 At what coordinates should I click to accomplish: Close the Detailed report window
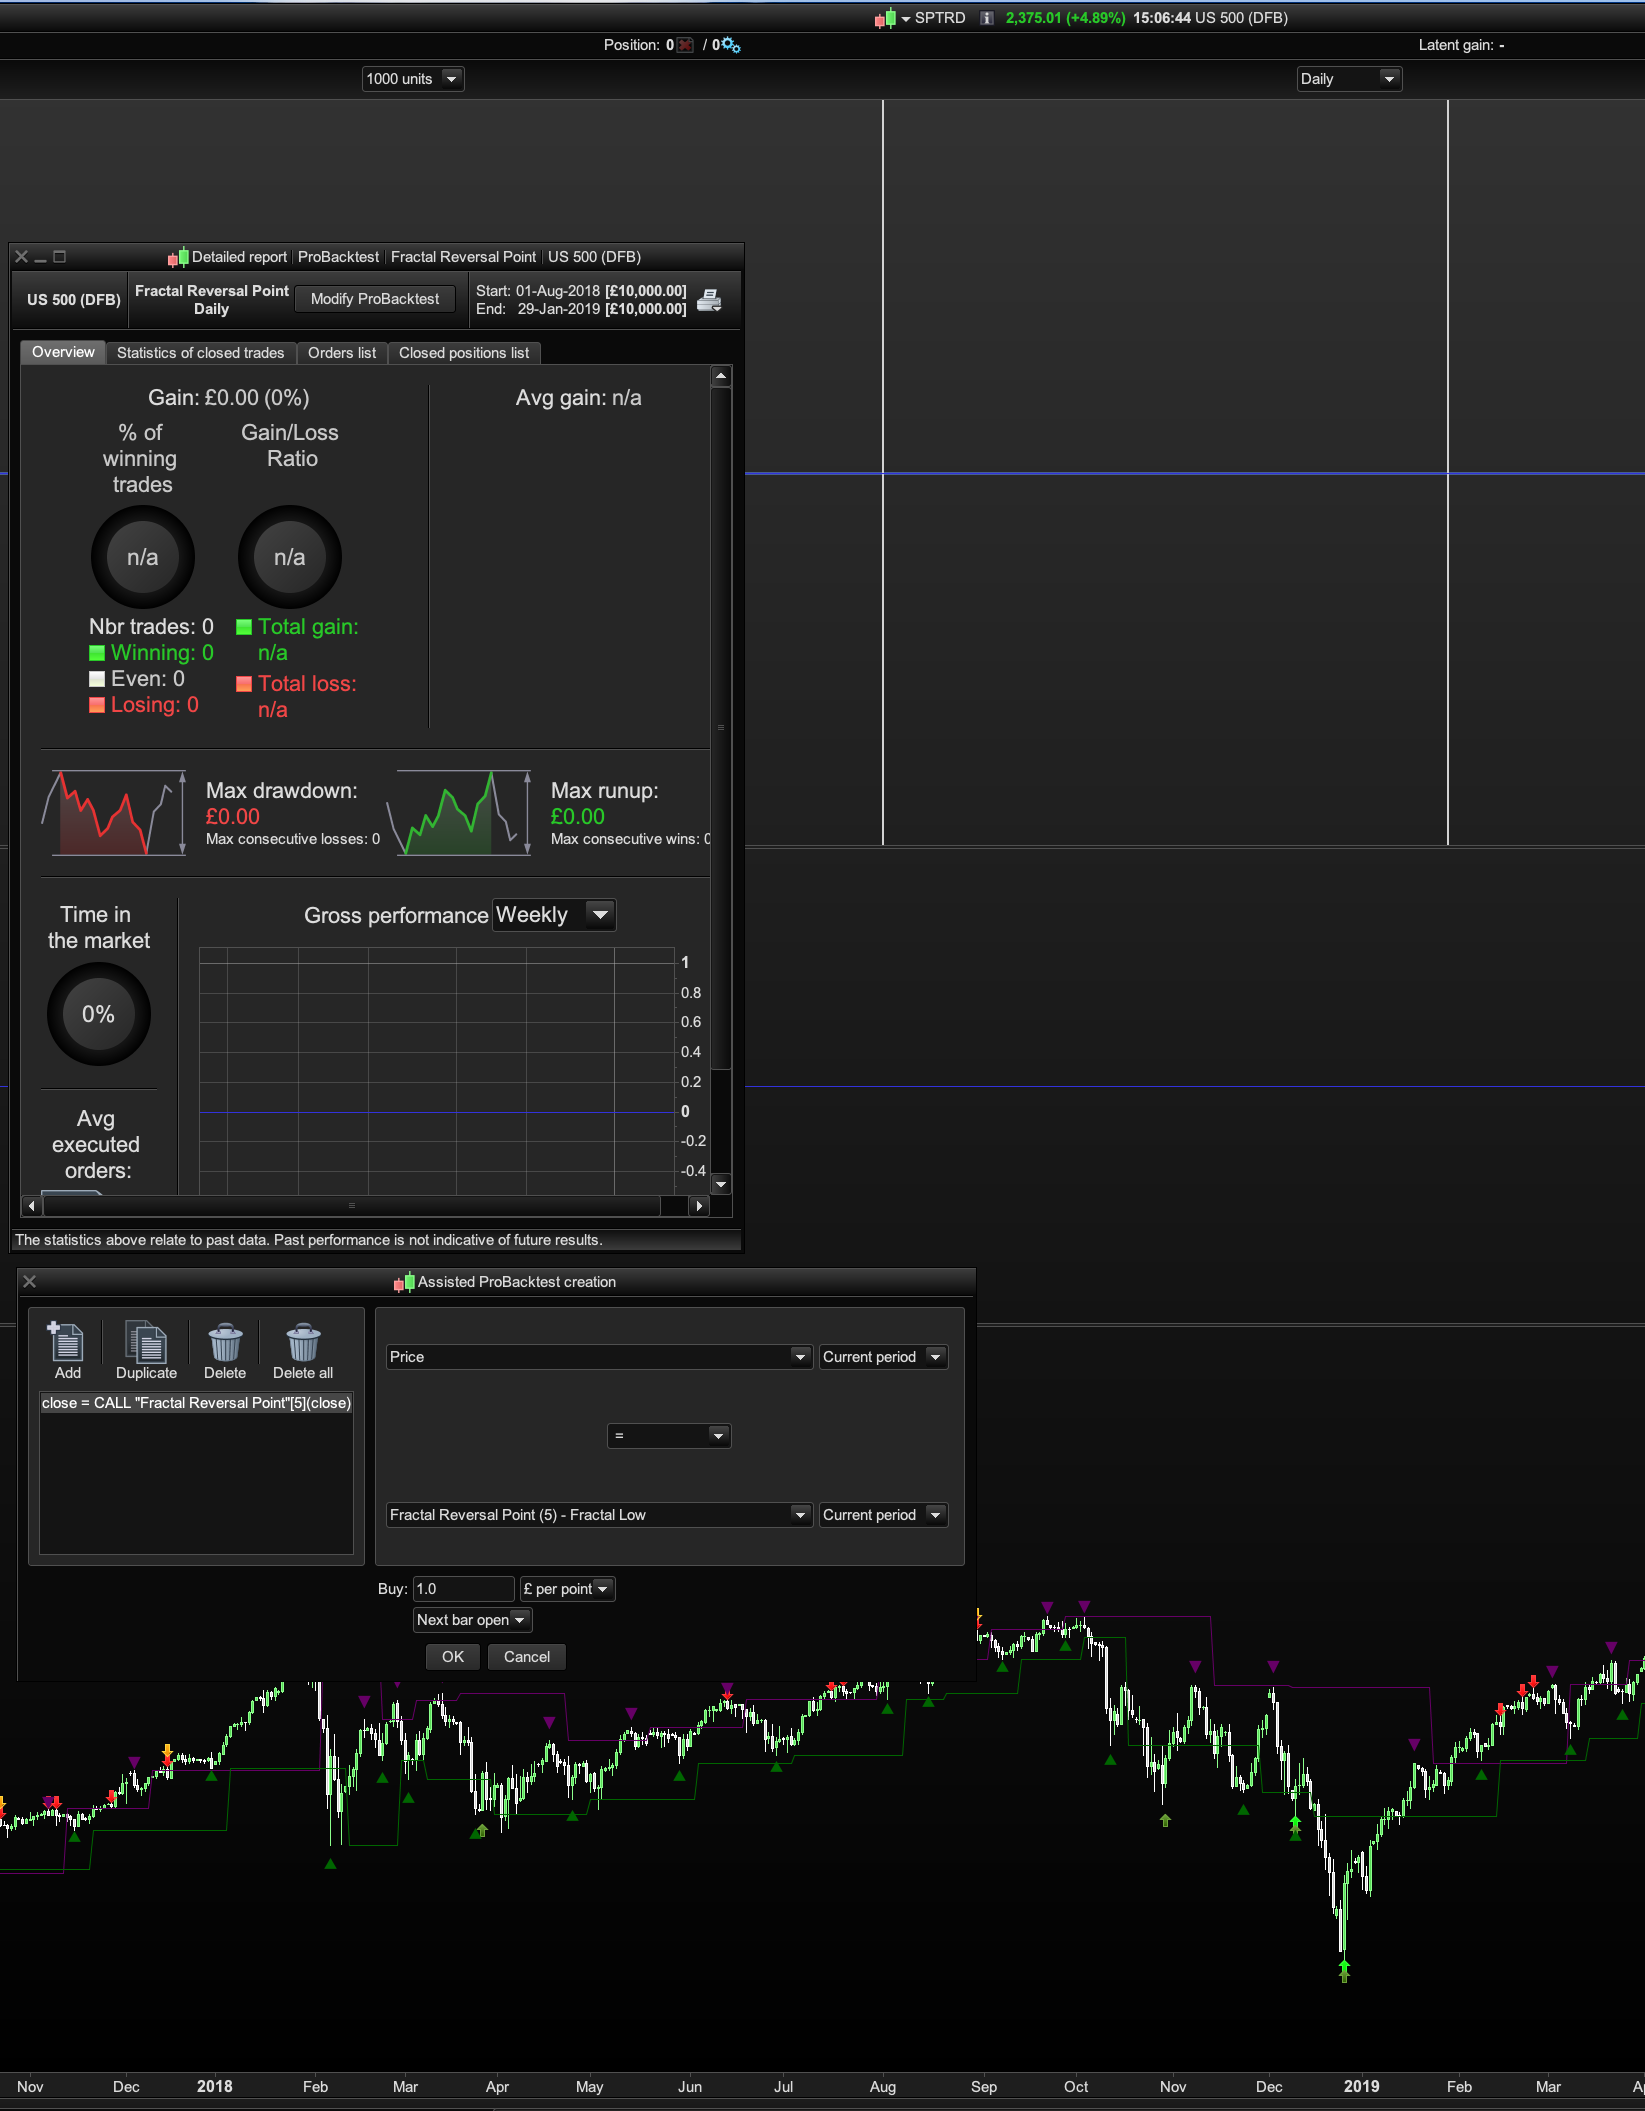[x=22, y=257]
